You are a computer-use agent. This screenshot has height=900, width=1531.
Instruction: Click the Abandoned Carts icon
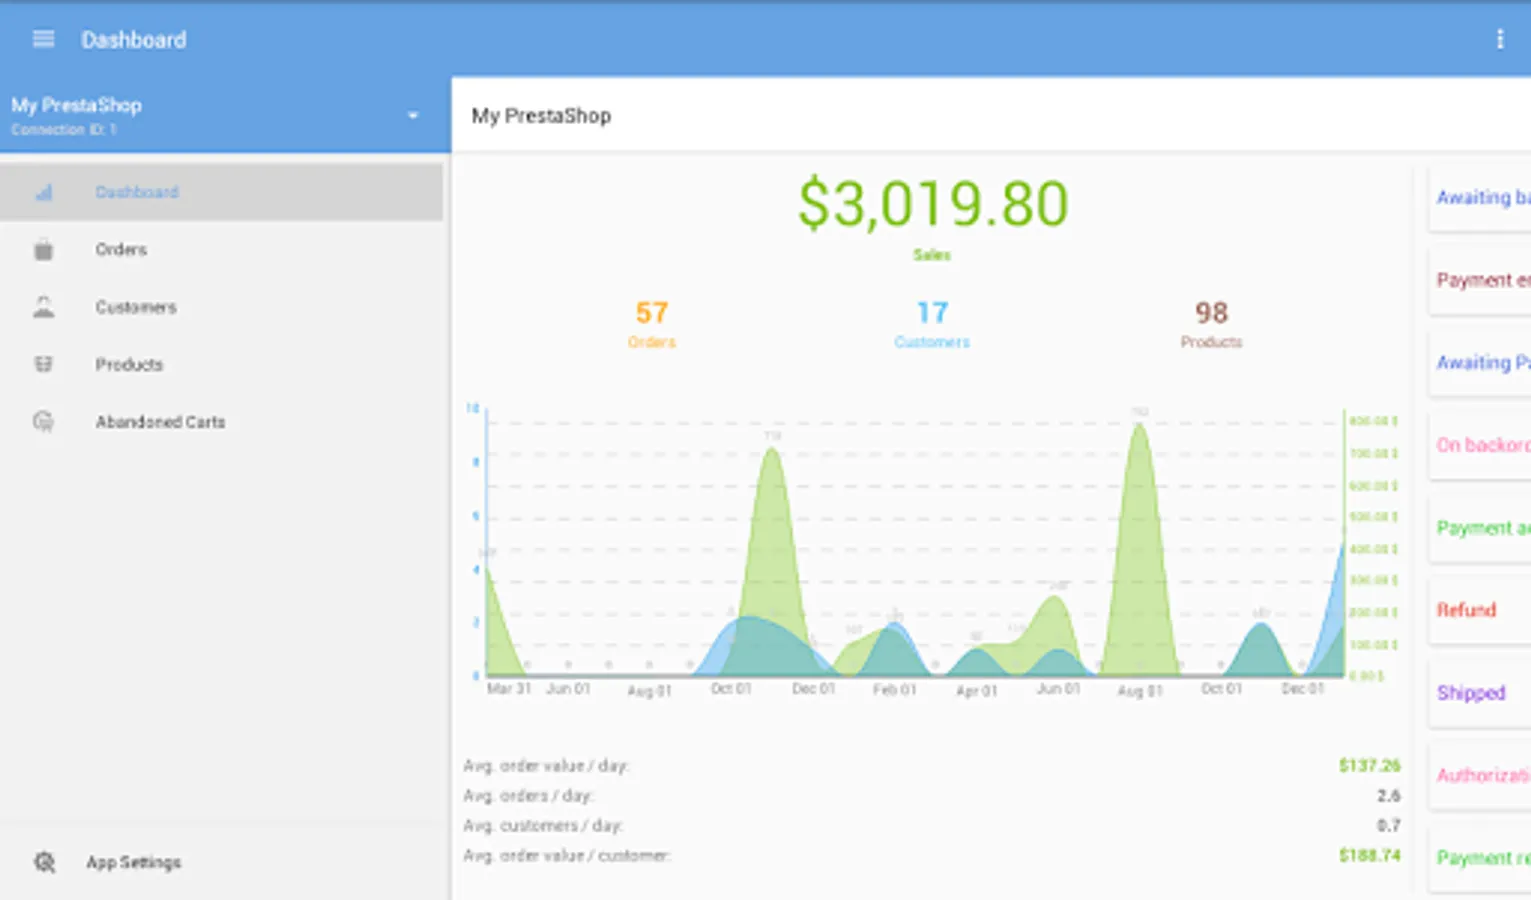pos(43,422)
